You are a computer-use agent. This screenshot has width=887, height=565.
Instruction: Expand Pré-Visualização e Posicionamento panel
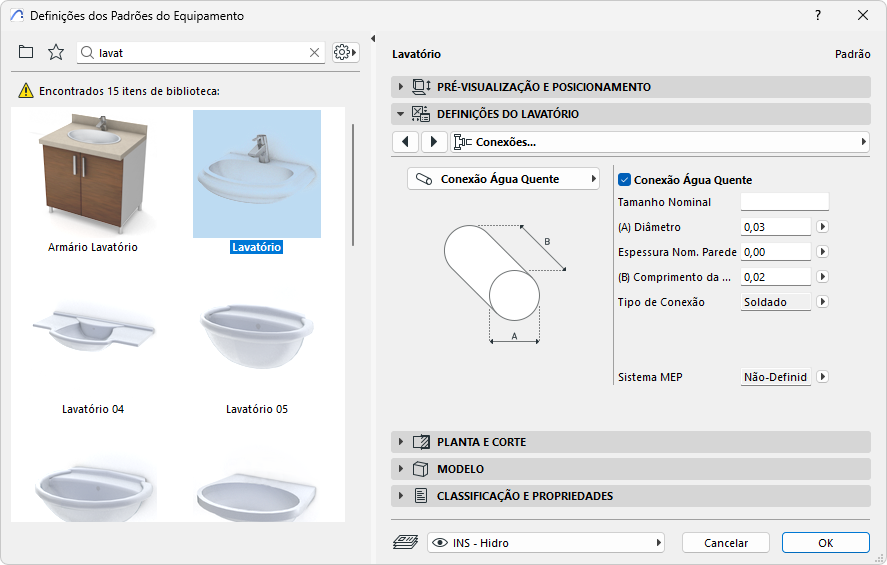pos(402,87)
